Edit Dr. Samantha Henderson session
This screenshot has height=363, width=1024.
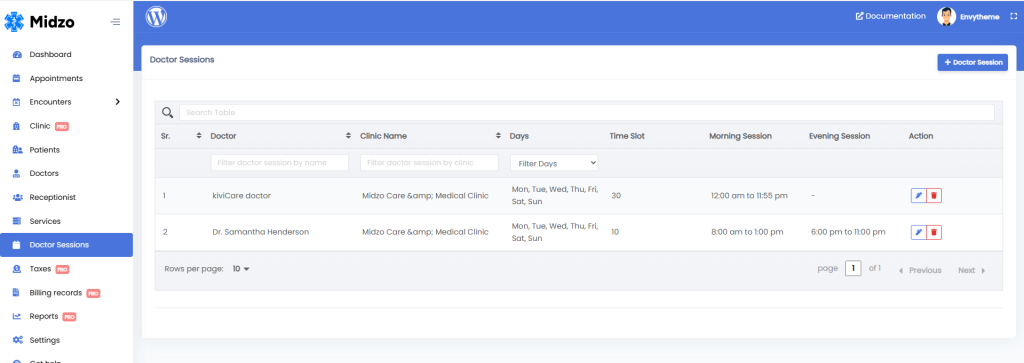918,232
